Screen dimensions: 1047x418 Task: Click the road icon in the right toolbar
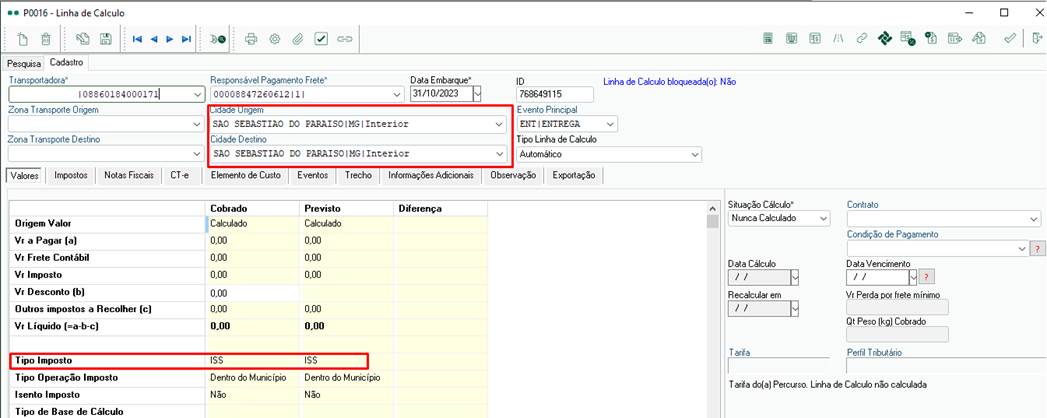click(x=838, y=39)
